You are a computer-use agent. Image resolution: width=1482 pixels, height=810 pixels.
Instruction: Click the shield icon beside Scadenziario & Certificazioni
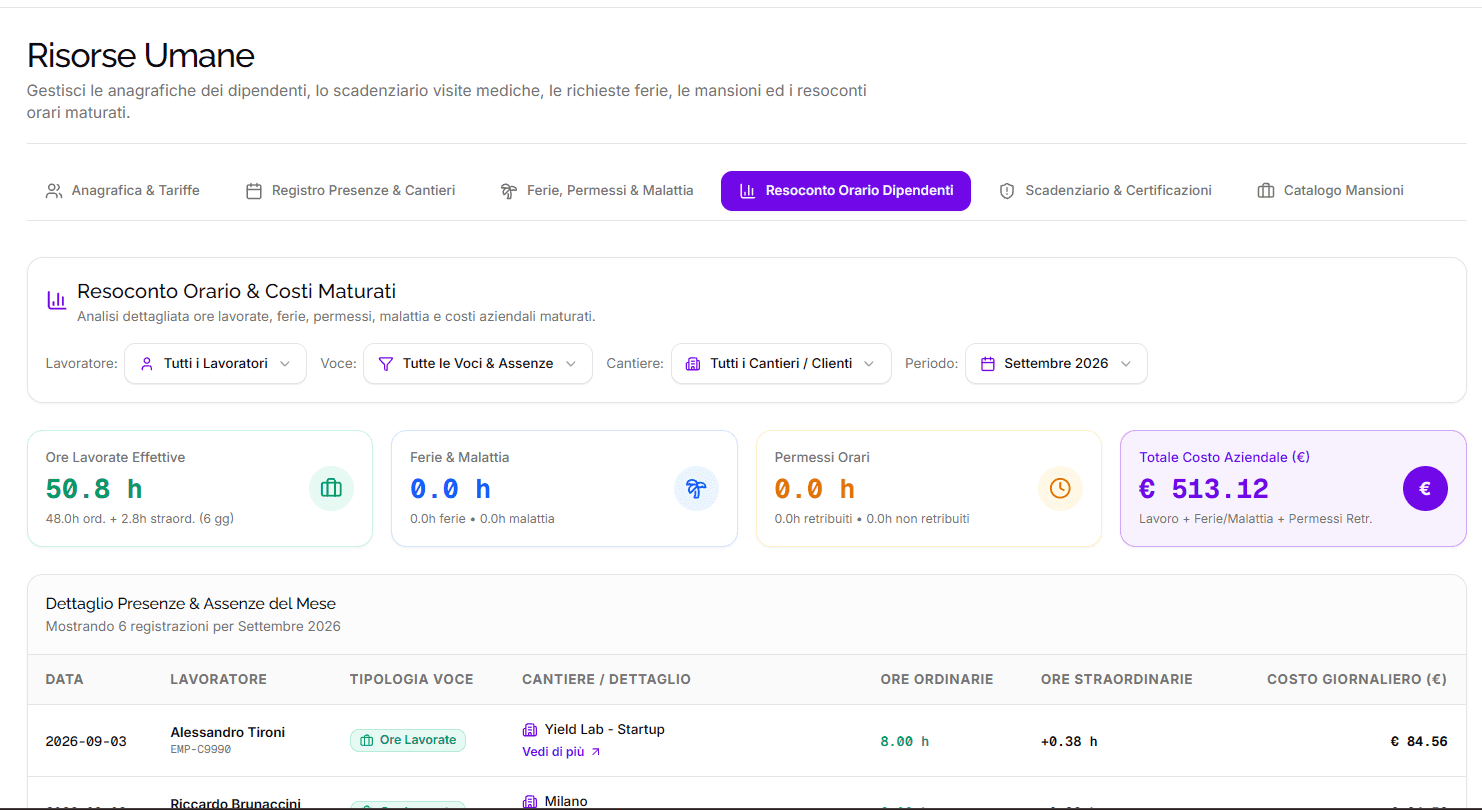click(1007, 191)
